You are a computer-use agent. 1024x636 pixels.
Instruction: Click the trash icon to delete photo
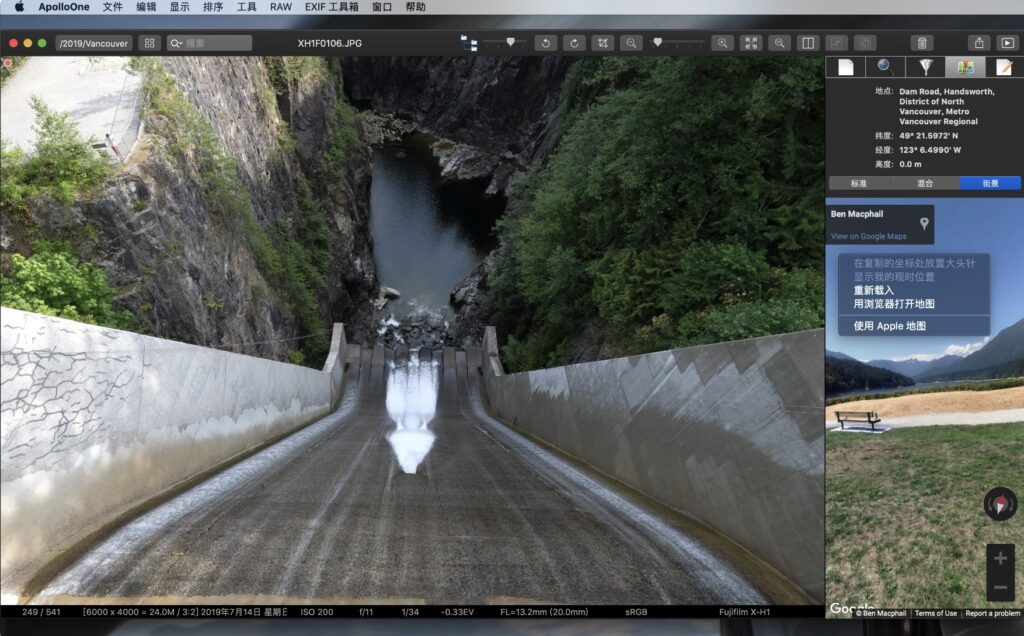921,43
